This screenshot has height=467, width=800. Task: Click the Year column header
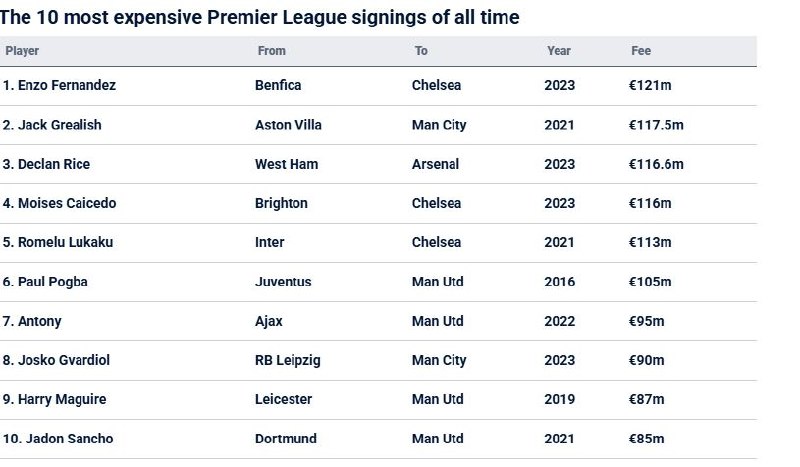pyautogui.click(x=559, y=51)
